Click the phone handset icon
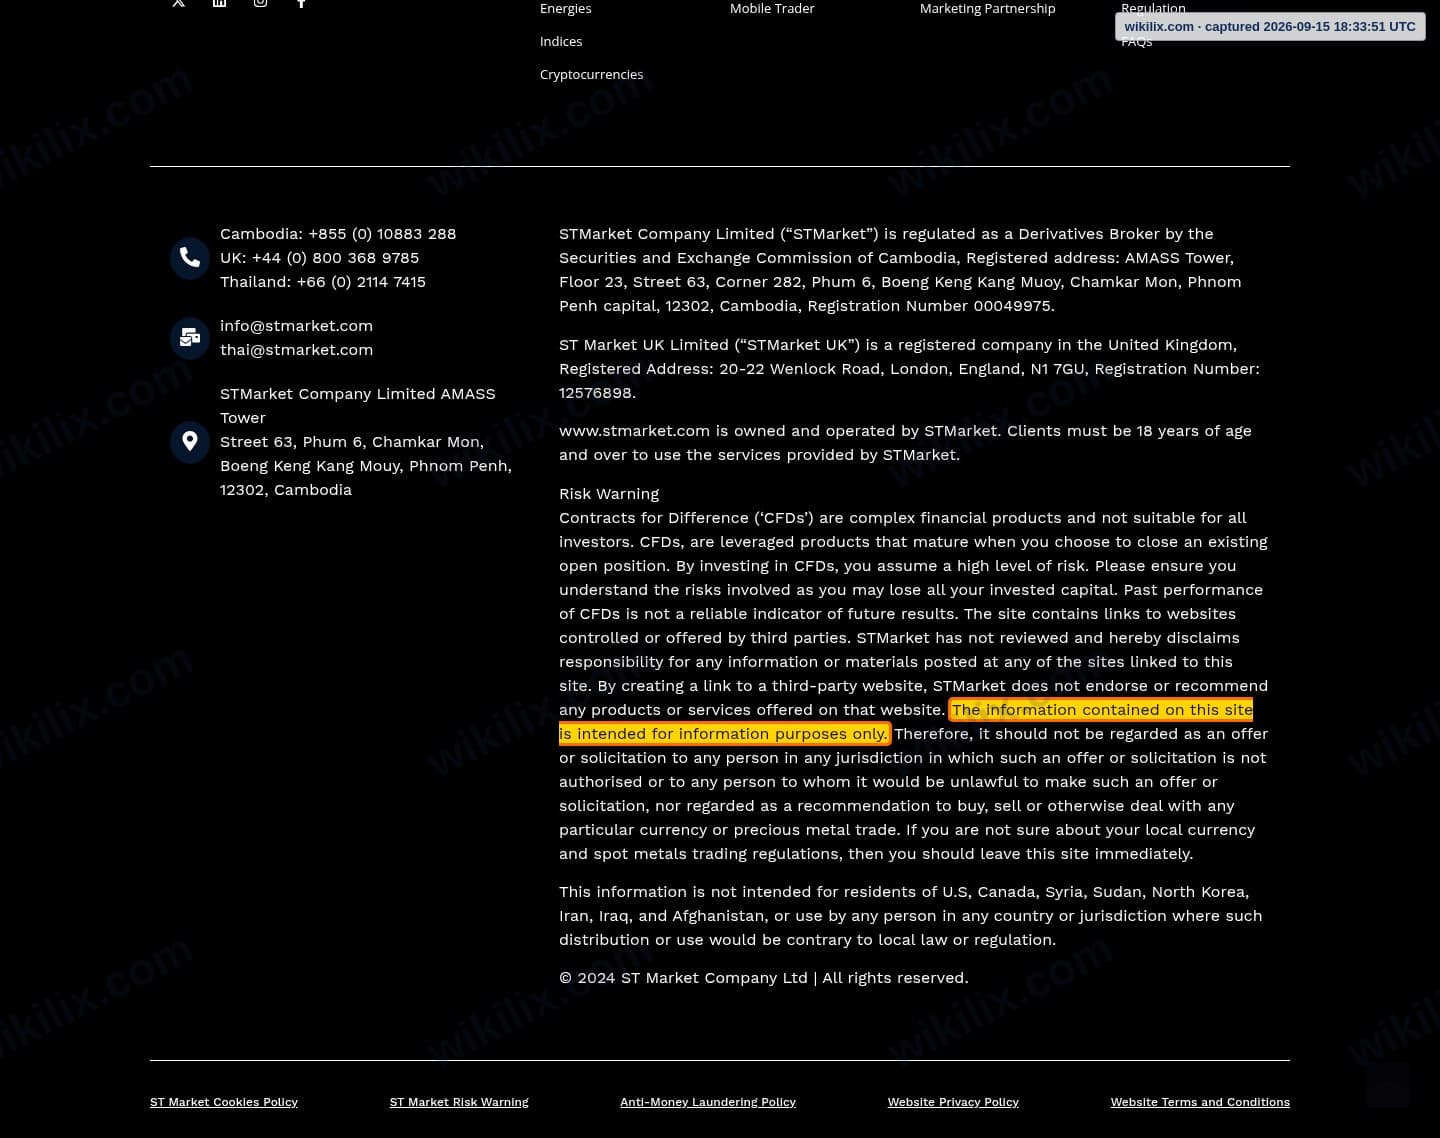 click(x=189, y=258)
